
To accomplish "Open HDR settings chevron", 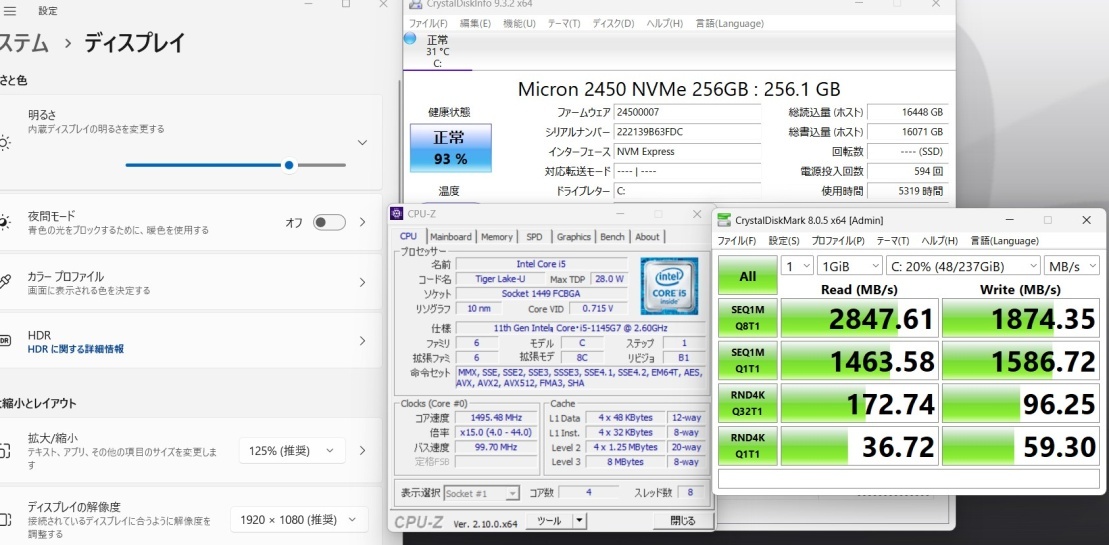I will pos(362,341).
